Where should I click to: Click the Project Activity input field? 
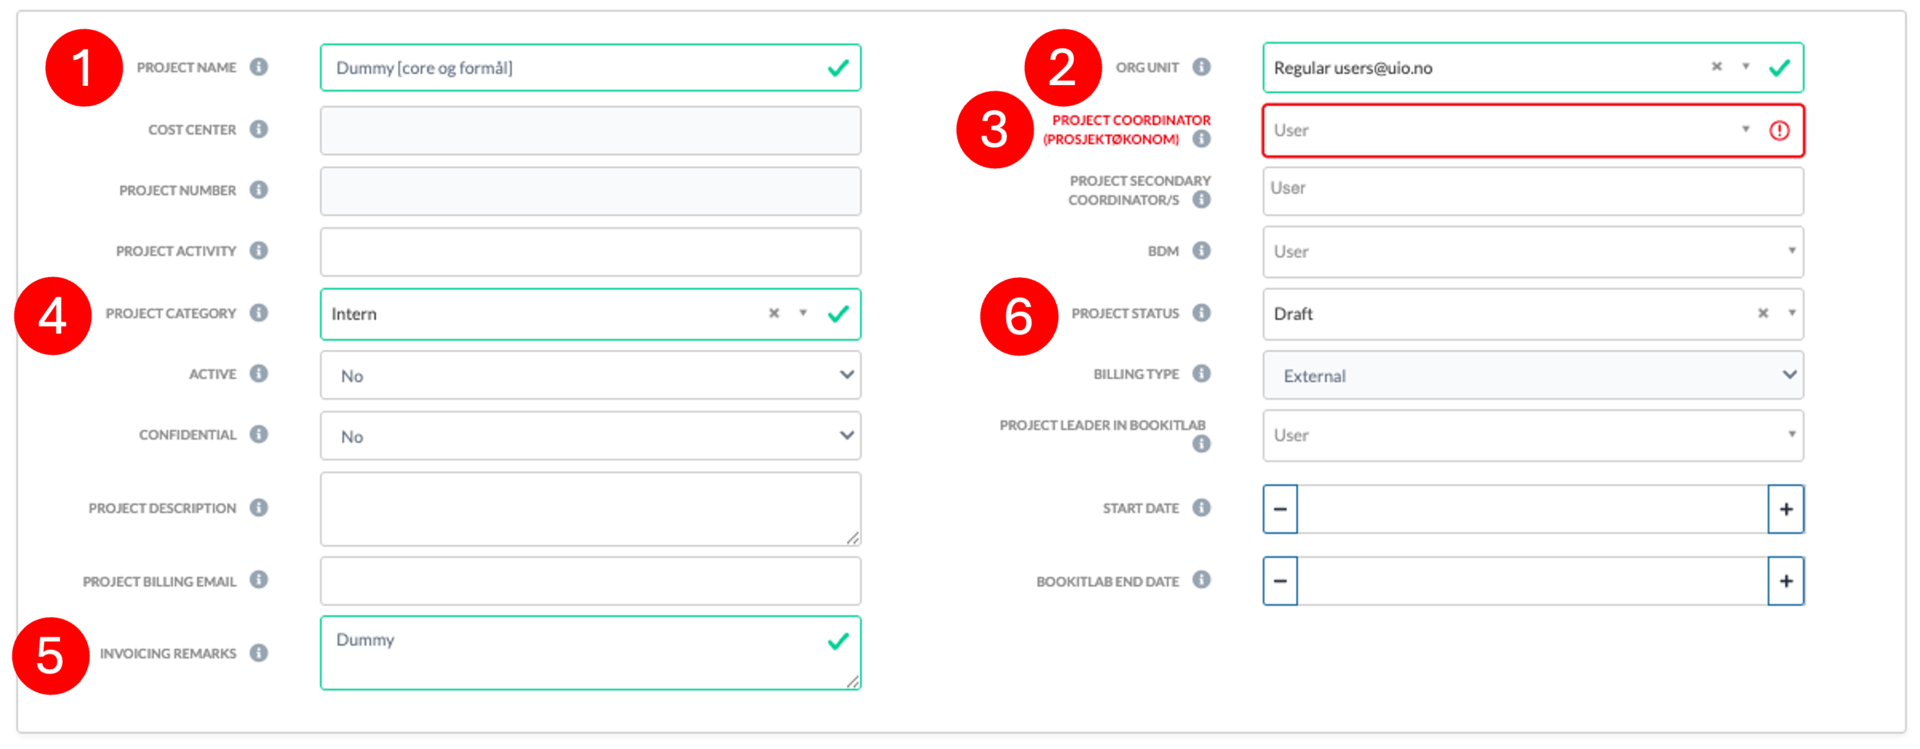click(x=591, y=252)
